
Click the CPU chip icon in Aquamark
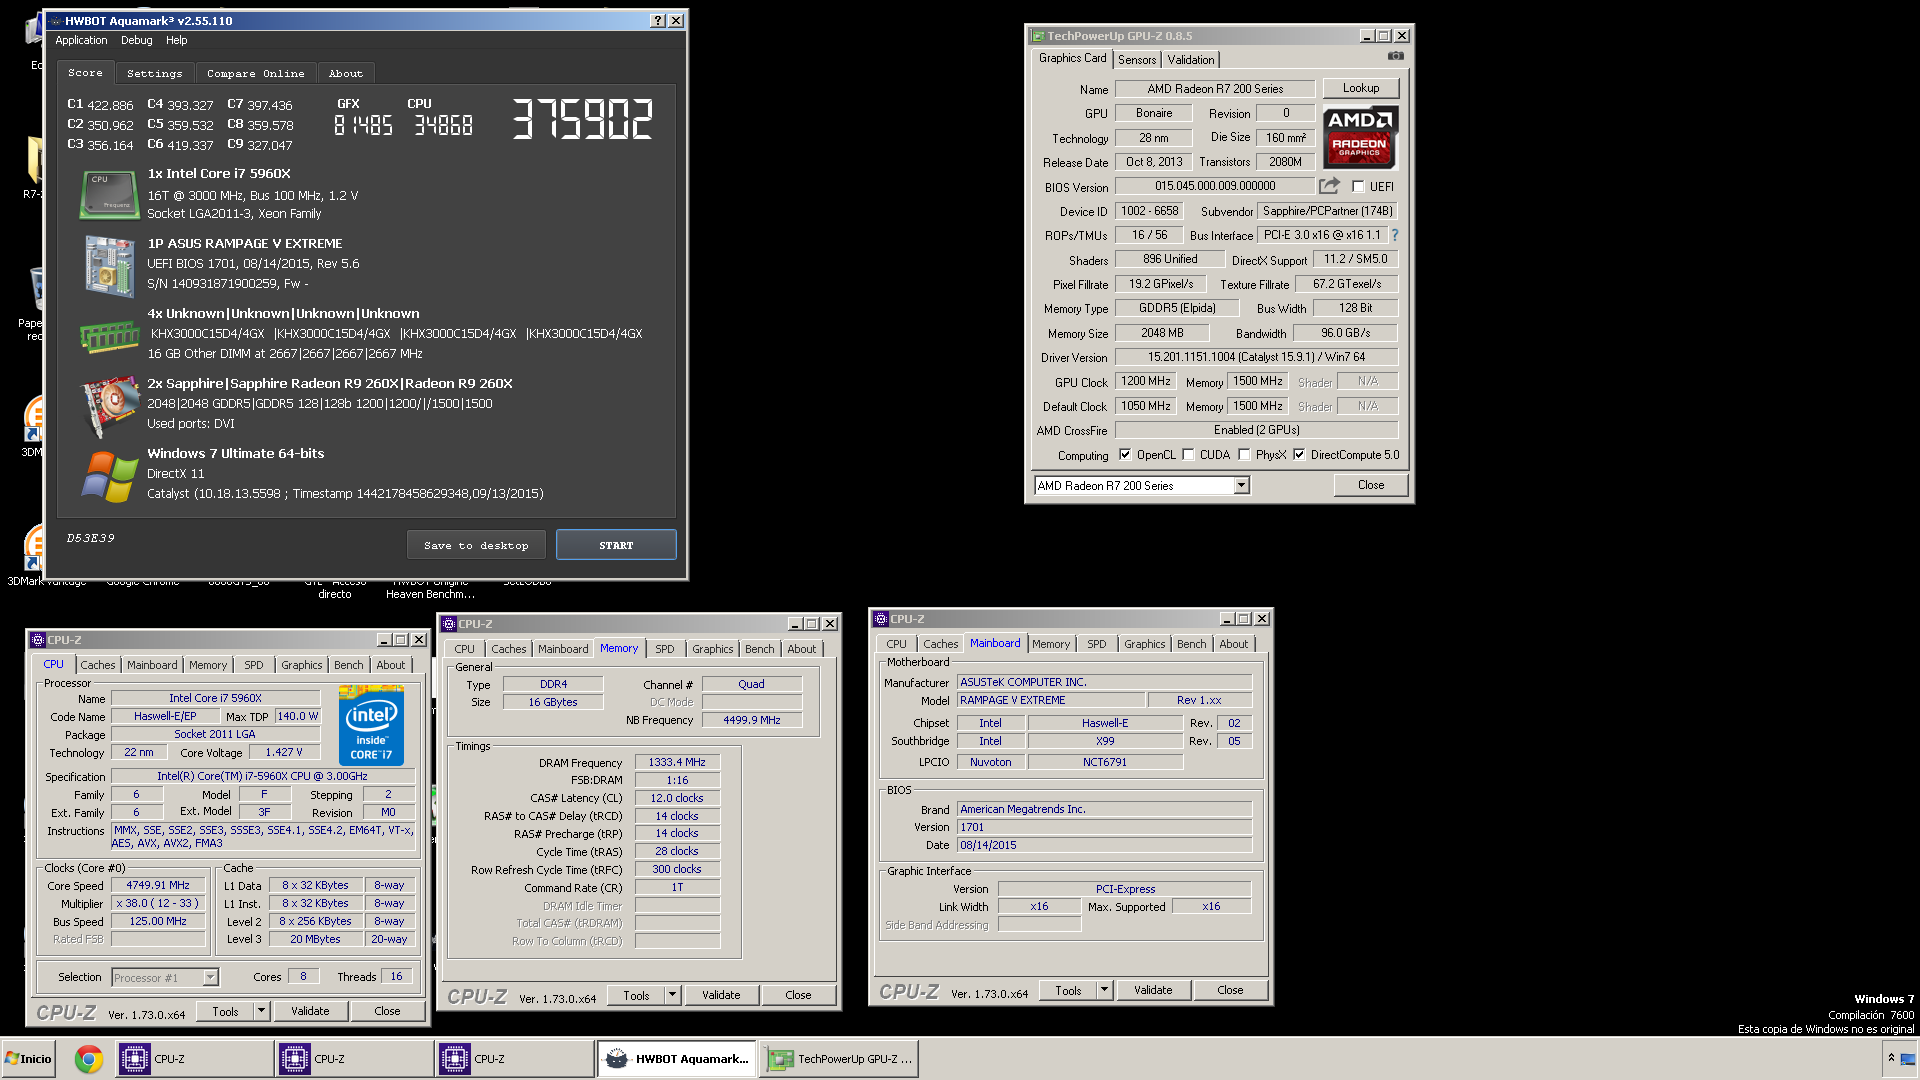click(109, 194)
